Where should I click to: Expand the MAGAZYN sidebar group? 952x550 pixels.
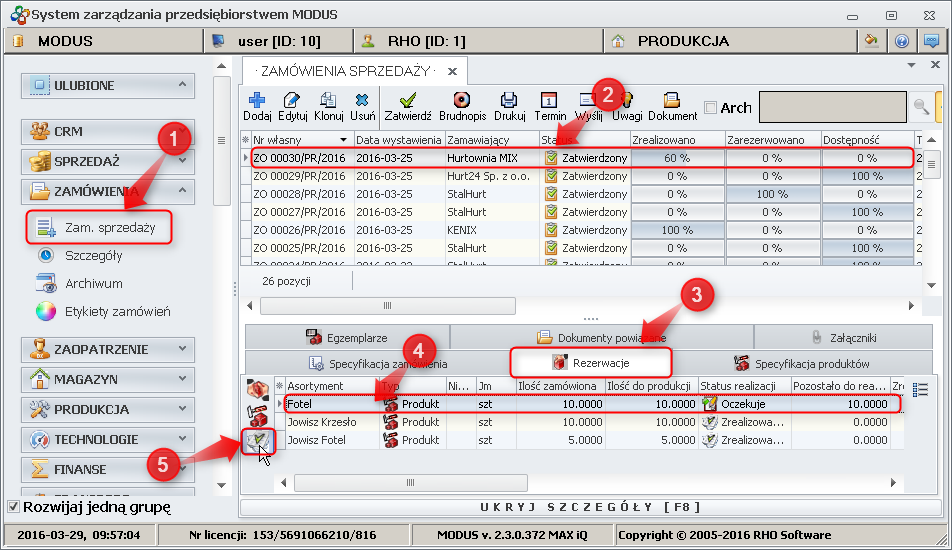point(108,379)
